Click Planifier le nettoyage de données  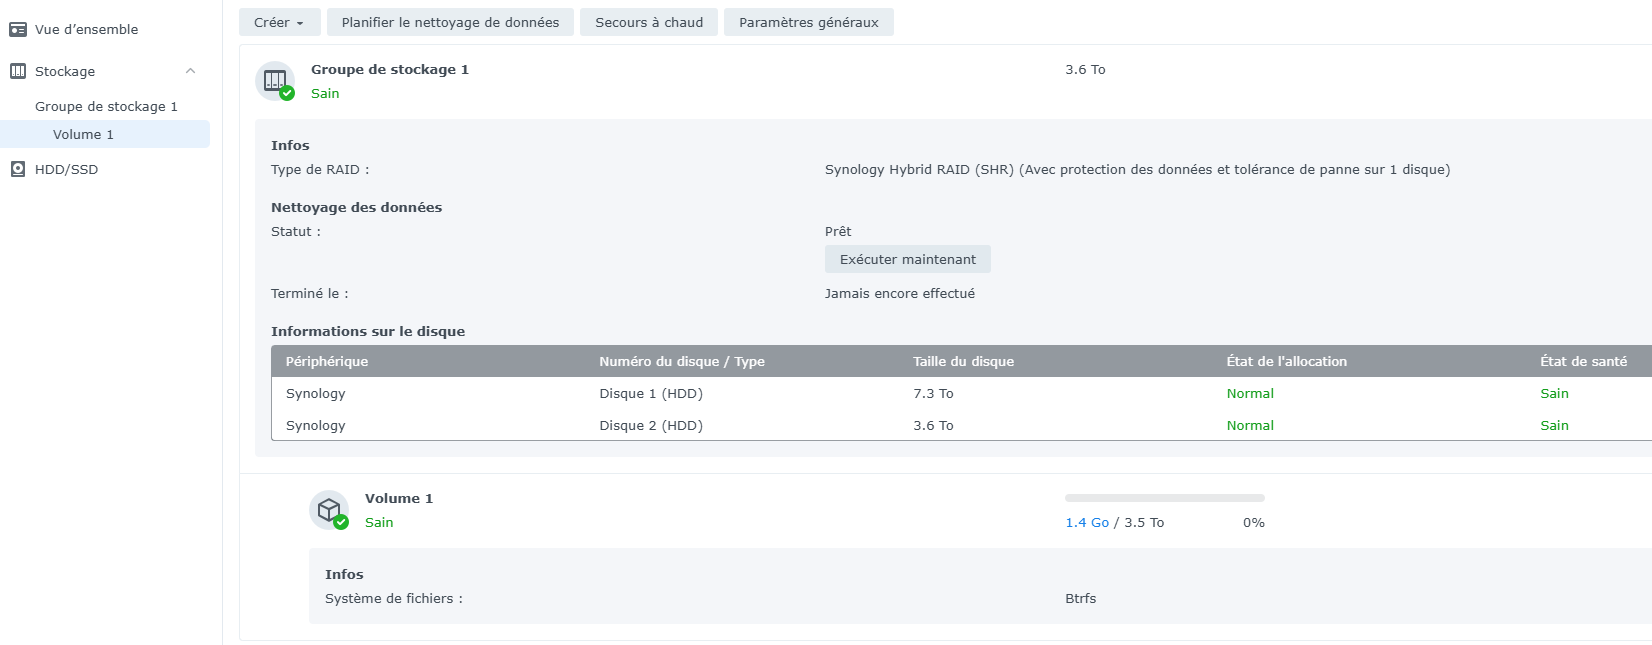click(450, 22)
